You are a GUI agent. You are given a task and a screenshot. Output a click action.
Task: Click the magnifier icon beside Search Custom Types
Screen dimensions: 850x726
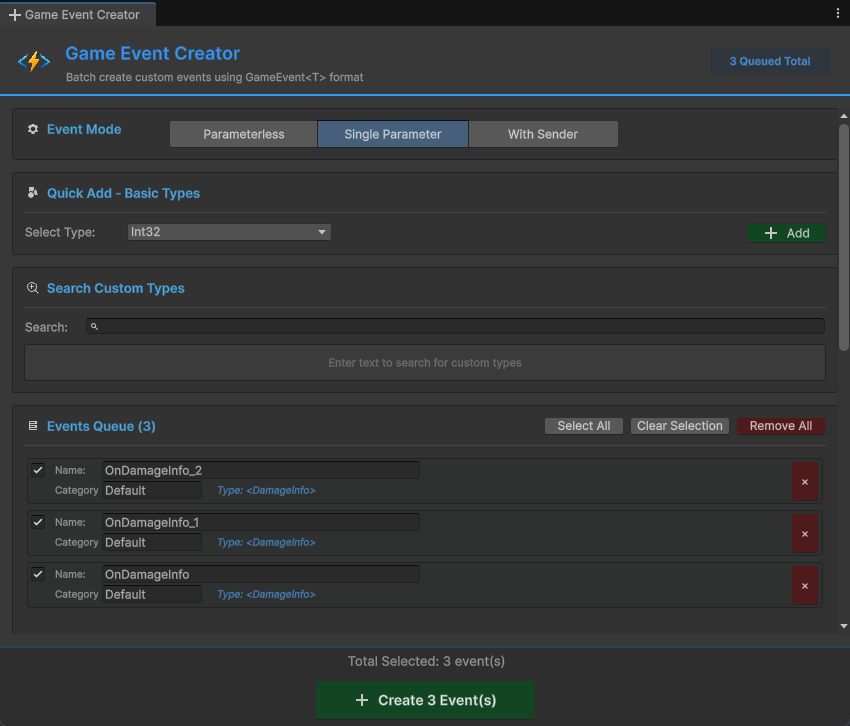[31, 288]
